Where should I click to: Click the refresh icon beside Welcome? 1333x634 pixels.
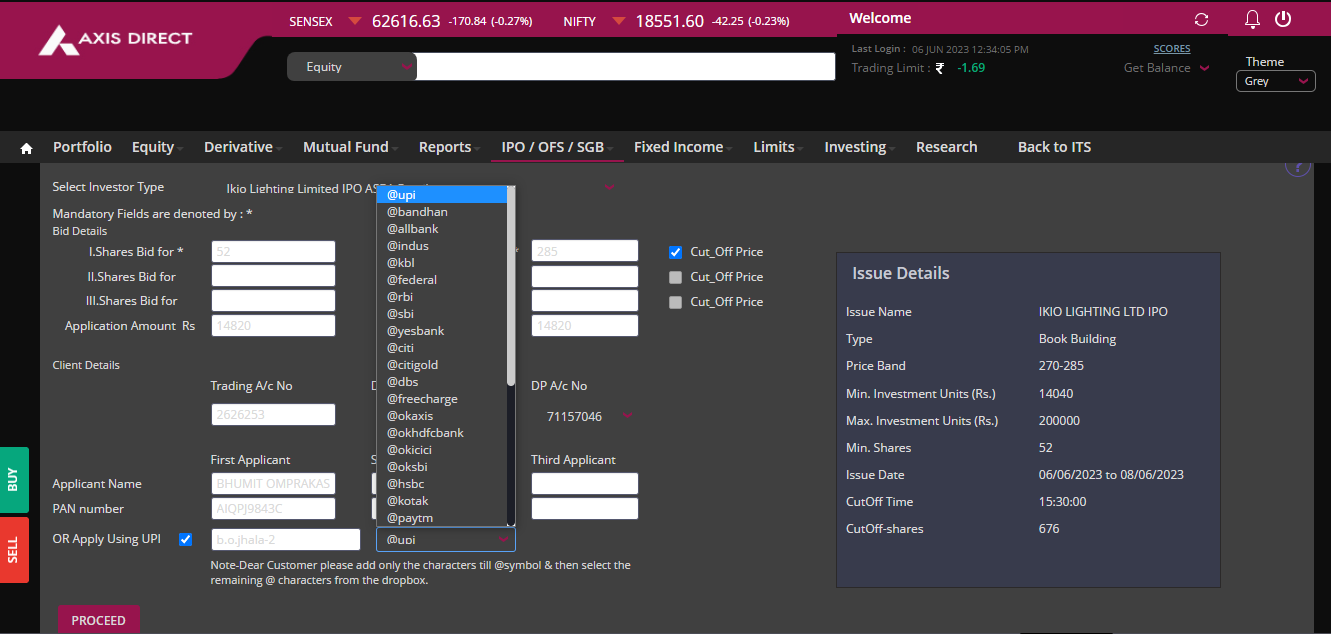(1201, 20)
